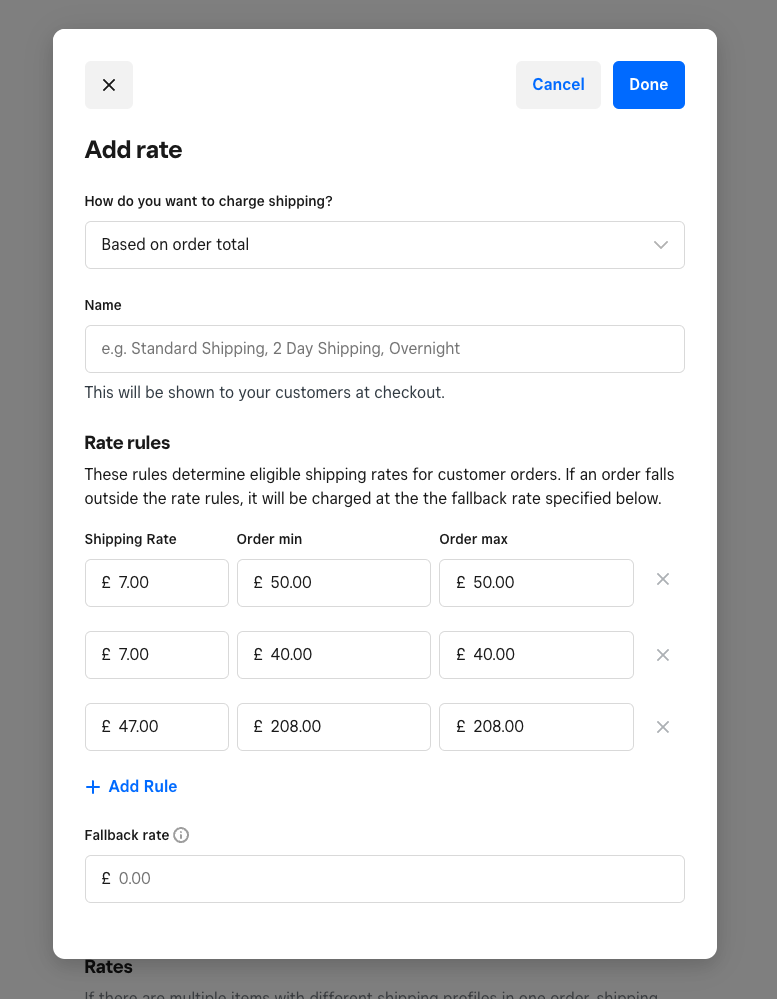Expand the shipping charge method chevron
The image size is (777, 999).
pos(660,245)
